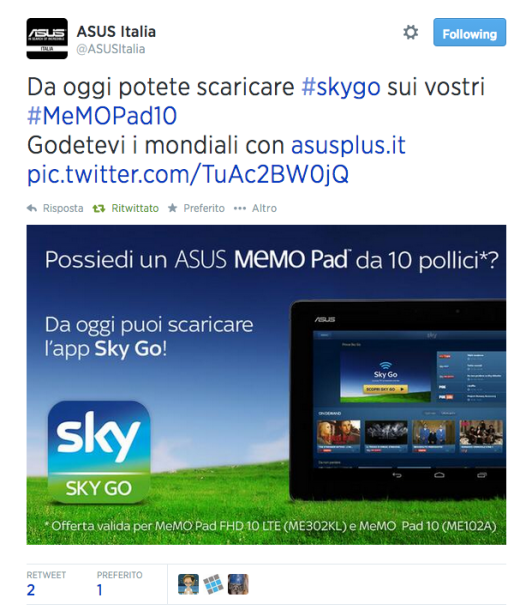Viewport: 520px width, 610px height.
Task: Click the settings gear icon
Action: (410, 32)
